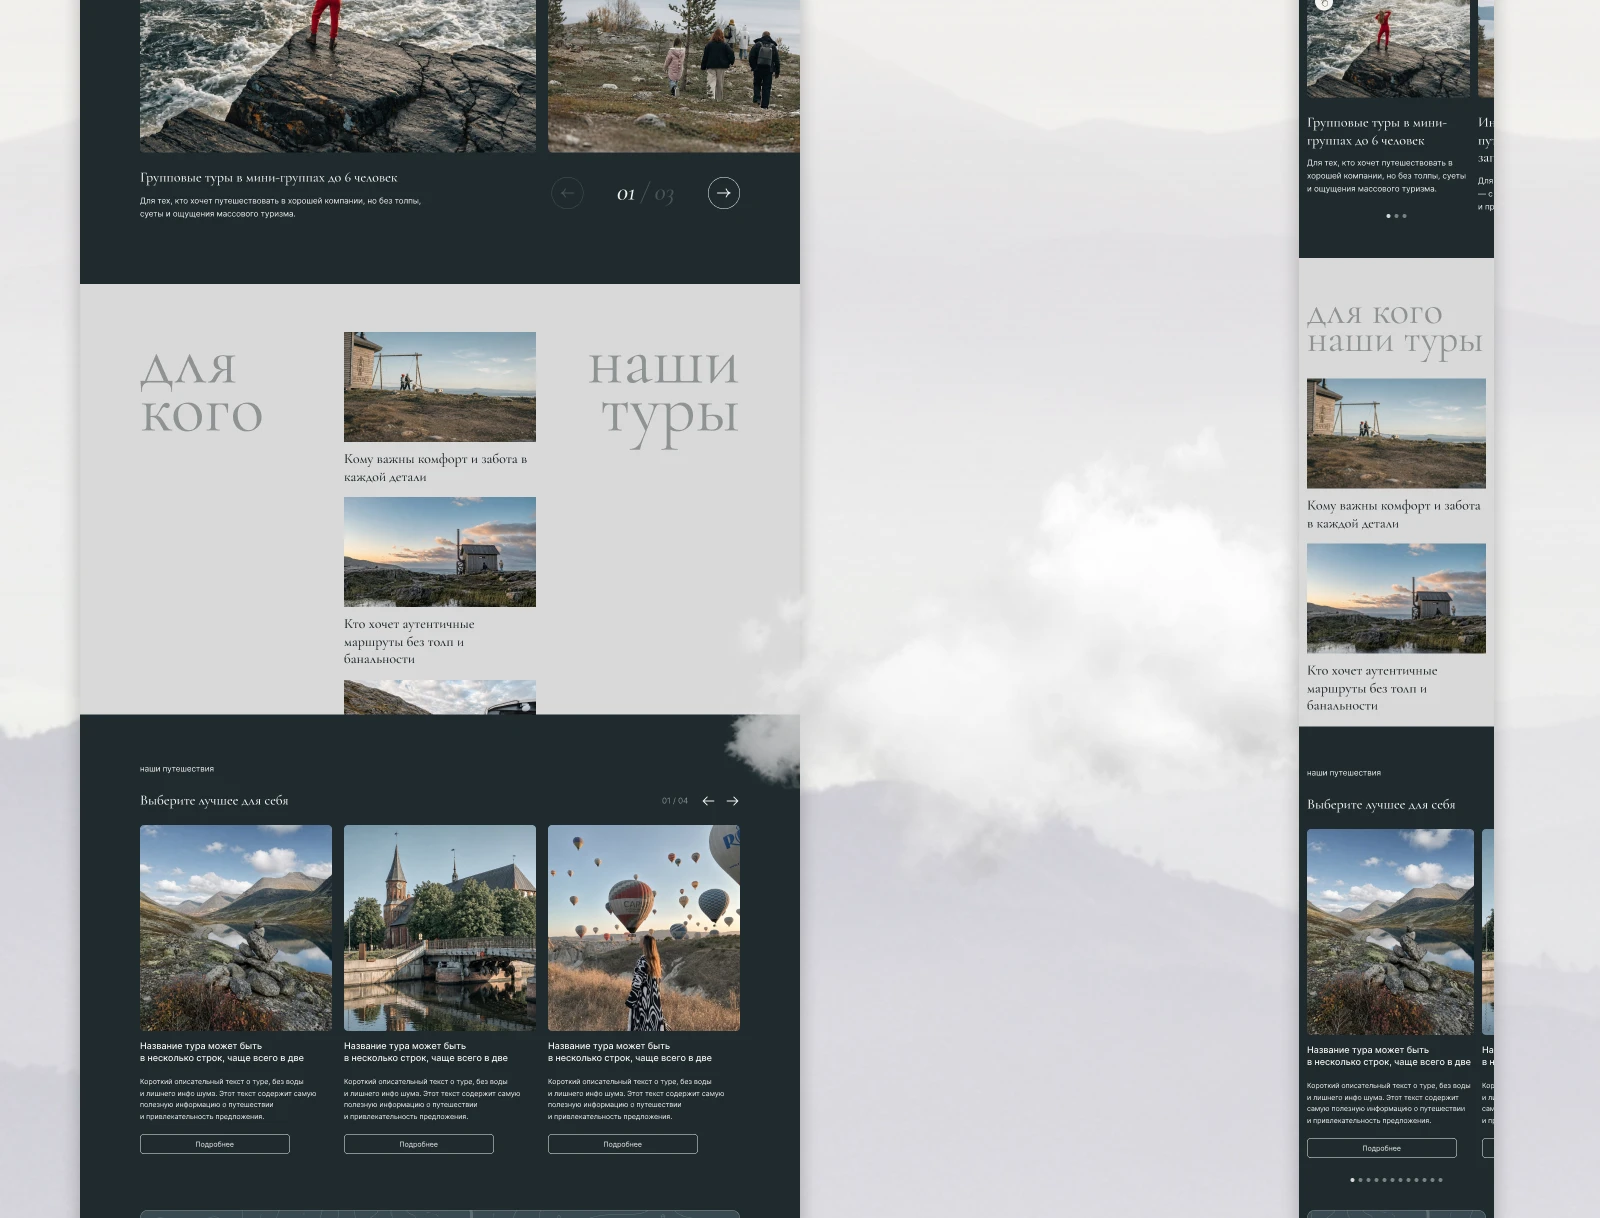Click the mobile three-dot slide indicator
The width and height of the screenshot is (1600, 1218).
coord(1396,216)
